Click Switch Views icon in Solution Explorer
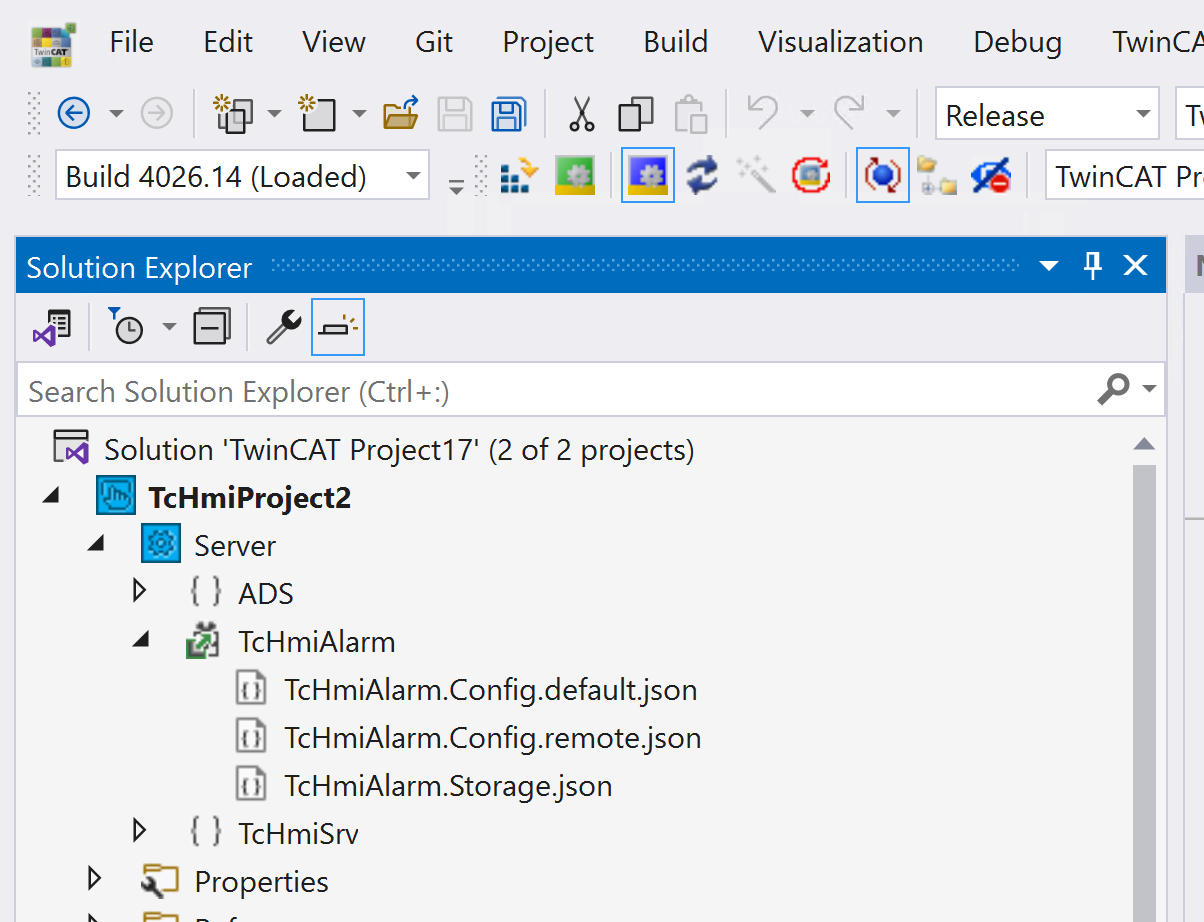The height and width of the screenshot is (922, 1204). pyautogui.click(x=52, y=327)
